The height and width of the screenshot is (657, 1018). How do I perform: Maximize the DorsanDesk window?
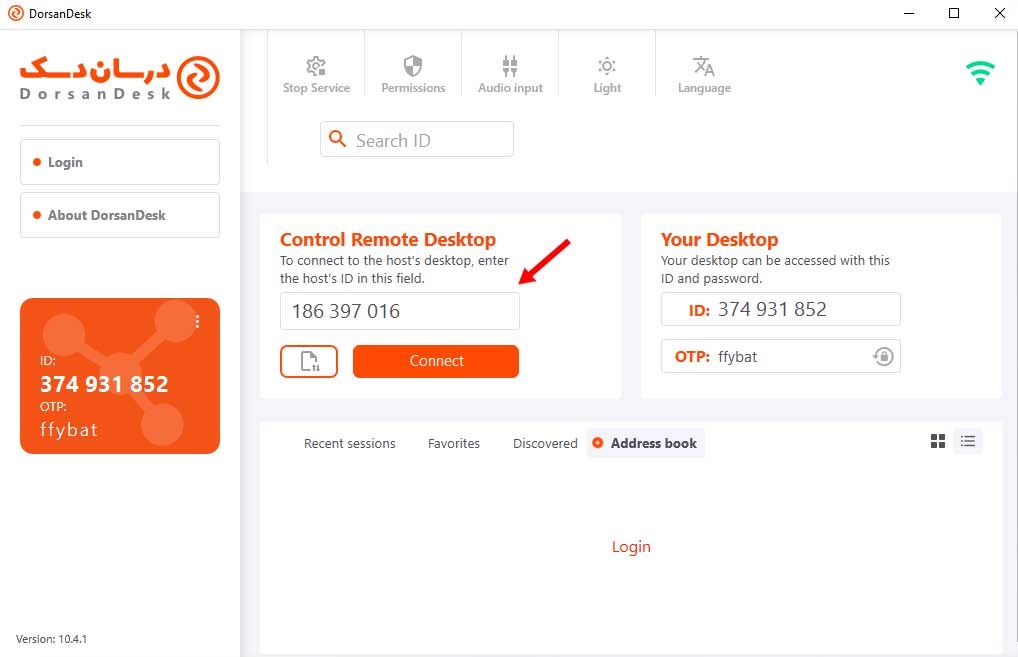(x=954, y=13)
